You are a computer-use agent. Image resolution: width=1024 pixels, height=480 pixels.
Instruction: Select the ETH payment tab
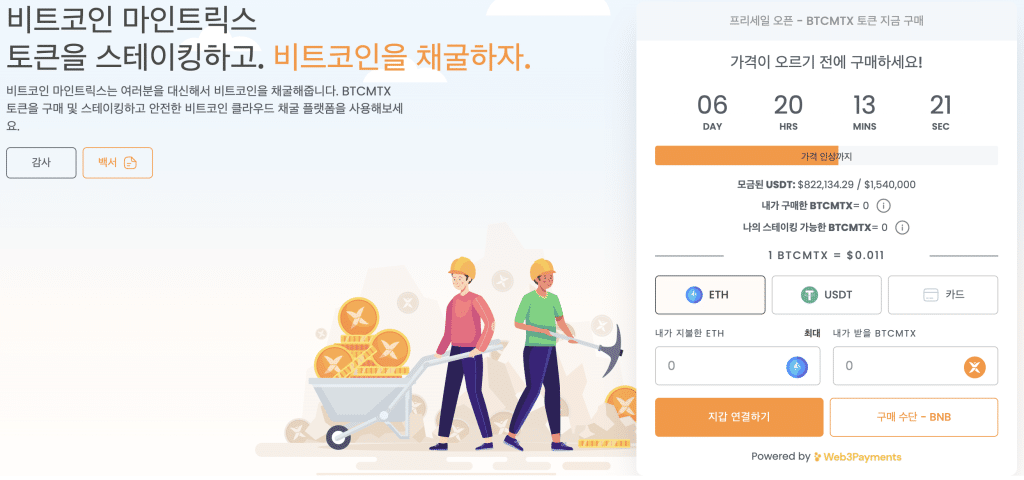click(708, 295)
